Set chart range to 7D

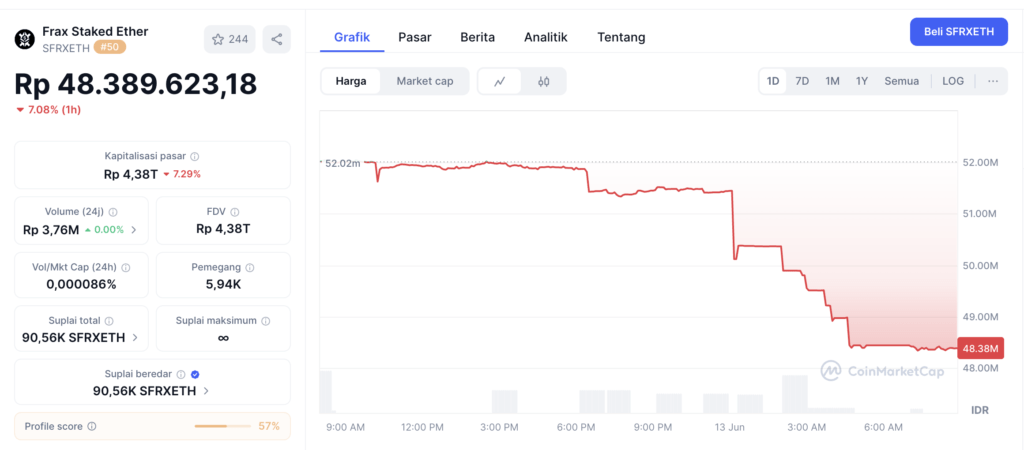point(802,81)
